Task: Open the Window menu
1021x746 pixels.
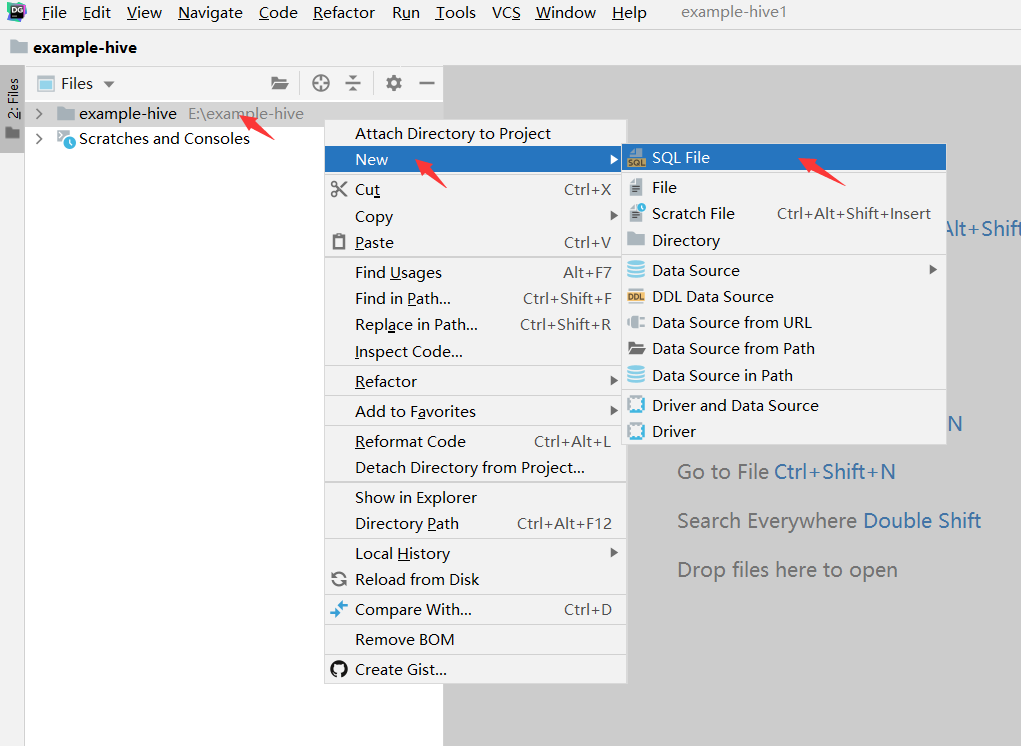Action: [x=565, y=12]
